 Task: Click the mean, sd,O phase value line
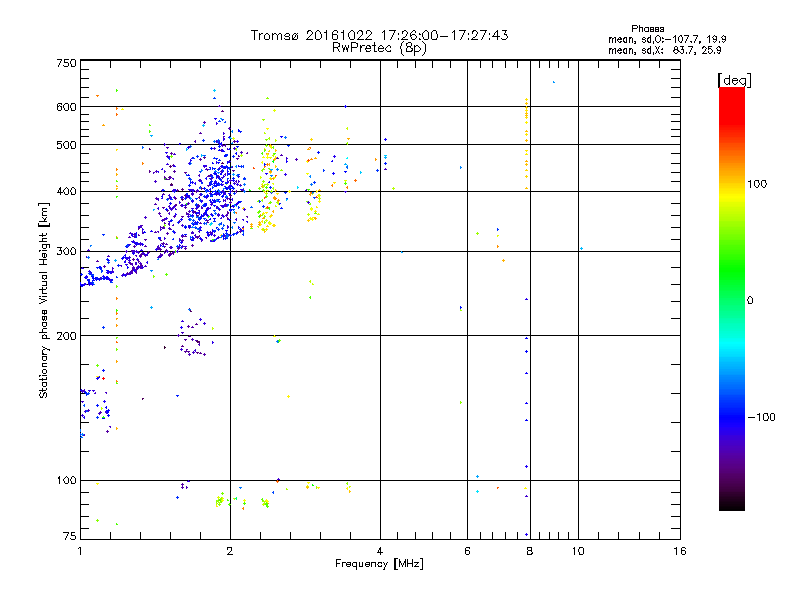[x=667, y=39]
